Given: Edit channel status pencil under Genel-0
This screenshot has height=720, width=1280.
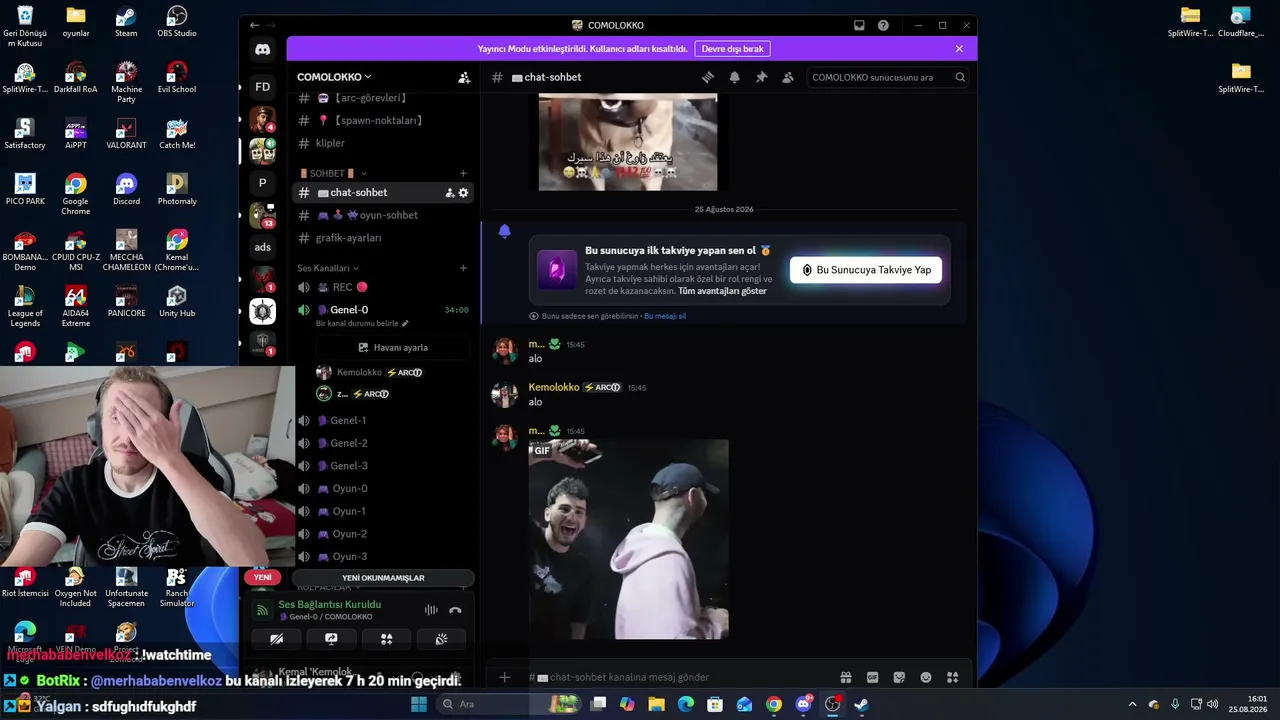Looking at the screenshot, I should 405,324.
